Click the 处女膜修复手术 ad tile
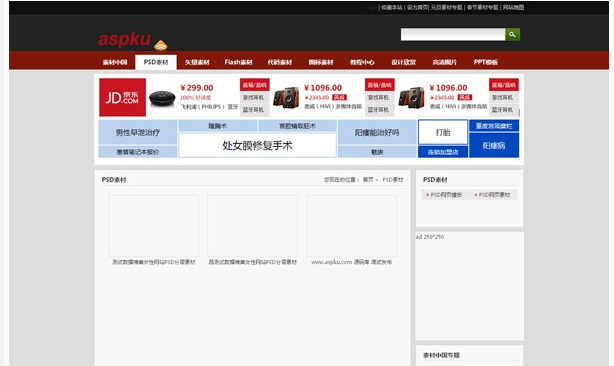 click(x=257, y=146)
